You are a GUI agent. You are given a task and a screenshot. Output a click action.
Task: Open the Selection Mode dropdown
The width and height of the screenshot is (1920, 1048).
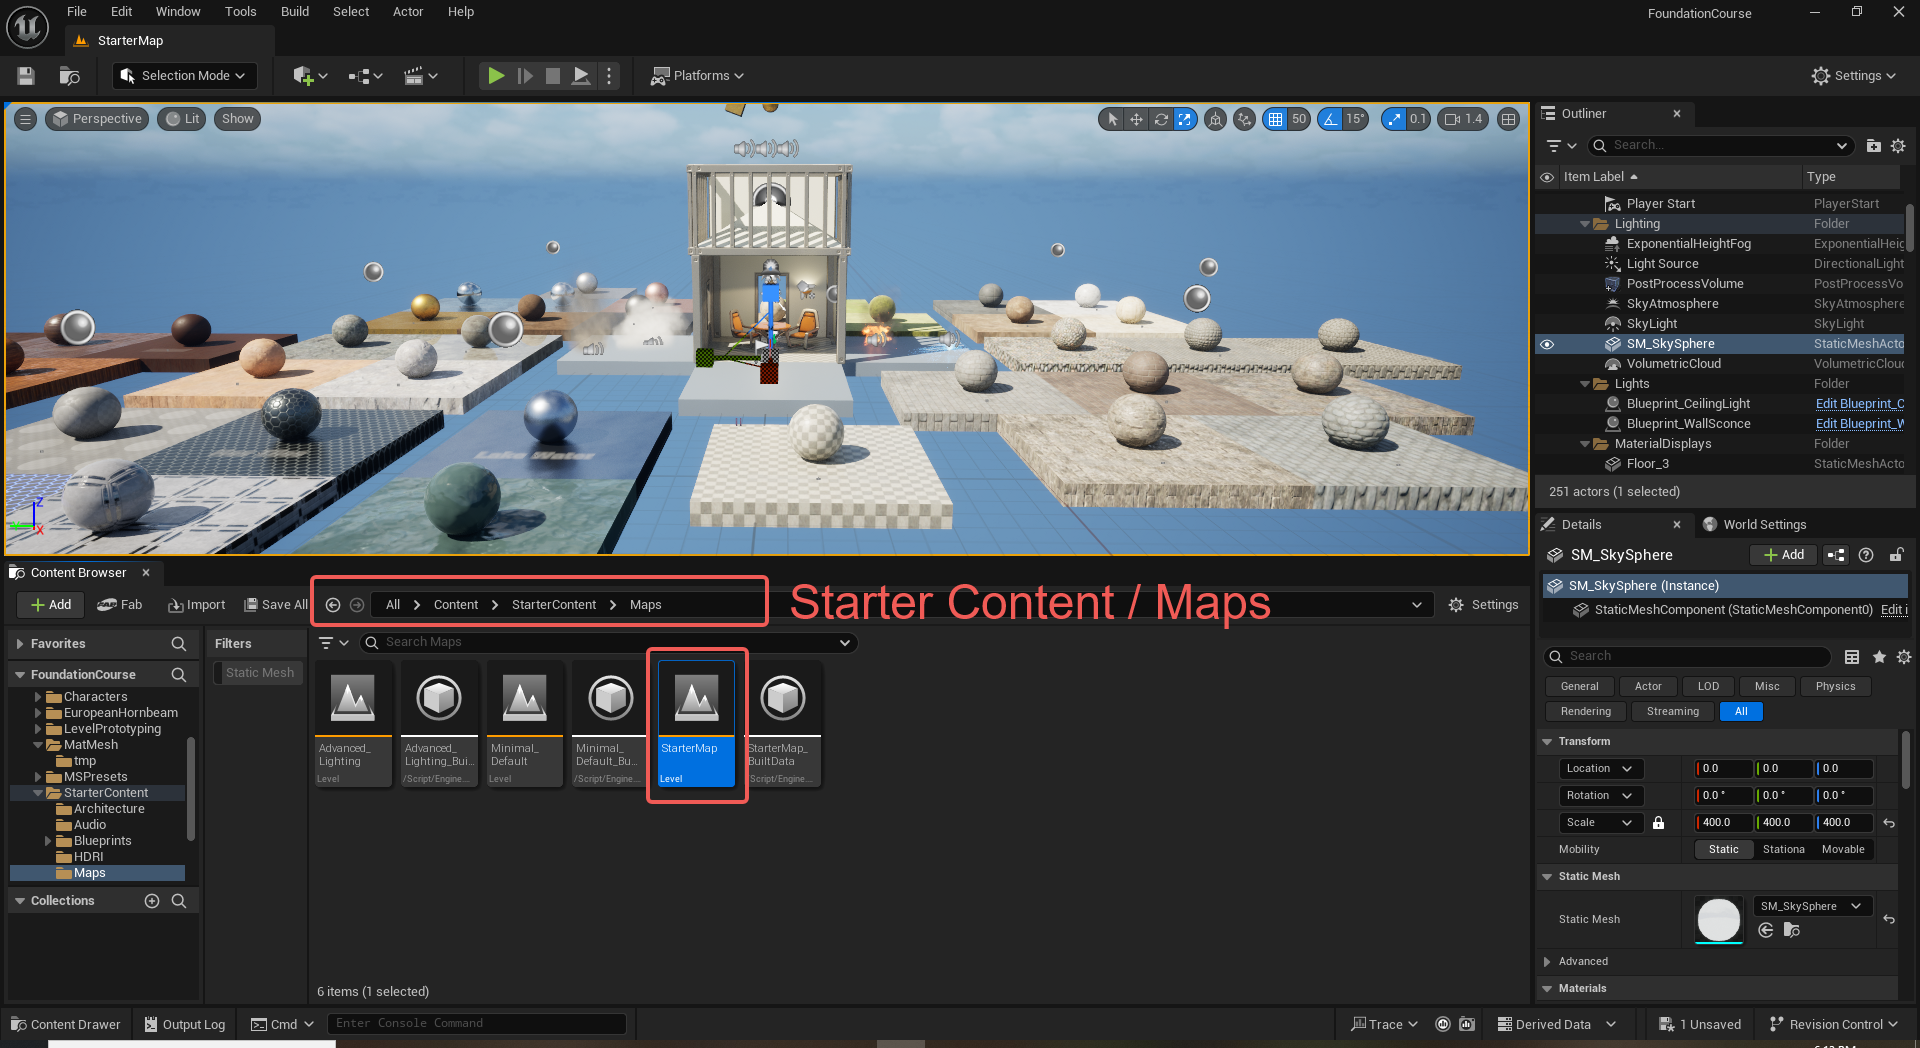pos(184,76)
